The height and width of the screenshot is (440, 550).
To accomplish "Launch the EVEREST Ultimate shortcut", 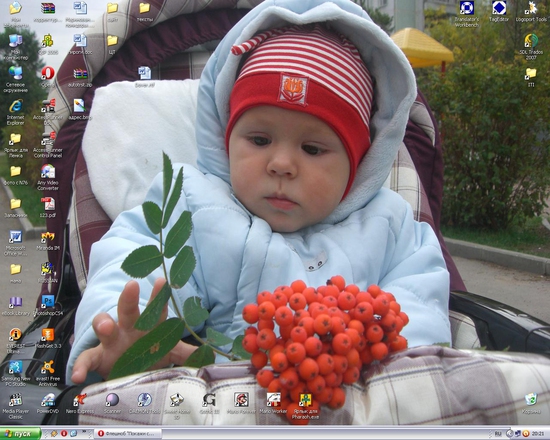I will pyautogui.click(x=15, y=335).
